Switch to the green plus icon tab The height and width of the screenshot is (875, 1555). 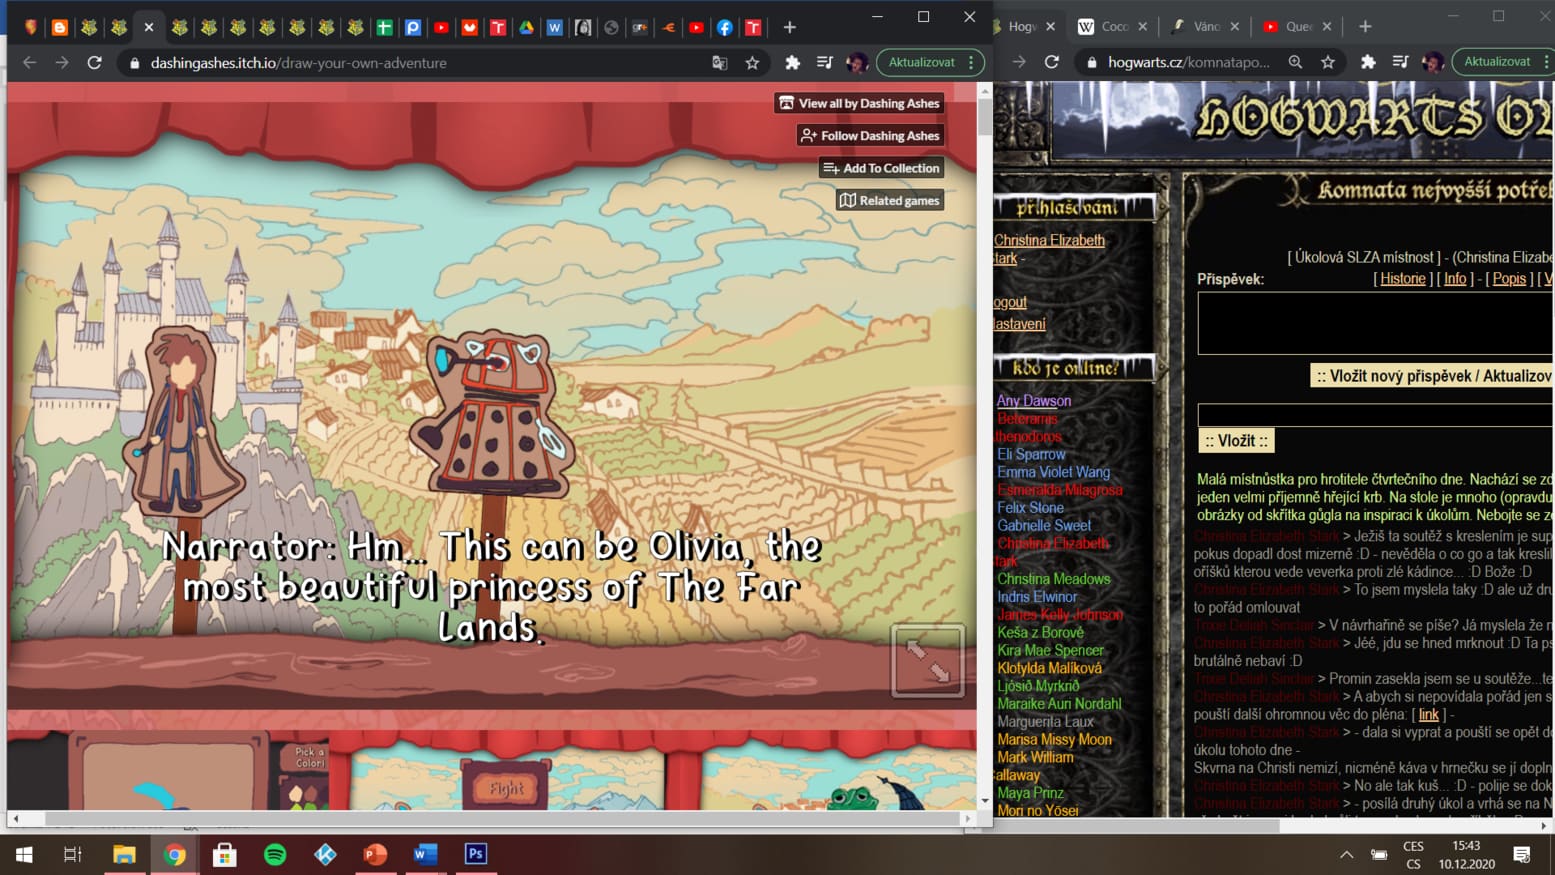click(x=384, y=27)
